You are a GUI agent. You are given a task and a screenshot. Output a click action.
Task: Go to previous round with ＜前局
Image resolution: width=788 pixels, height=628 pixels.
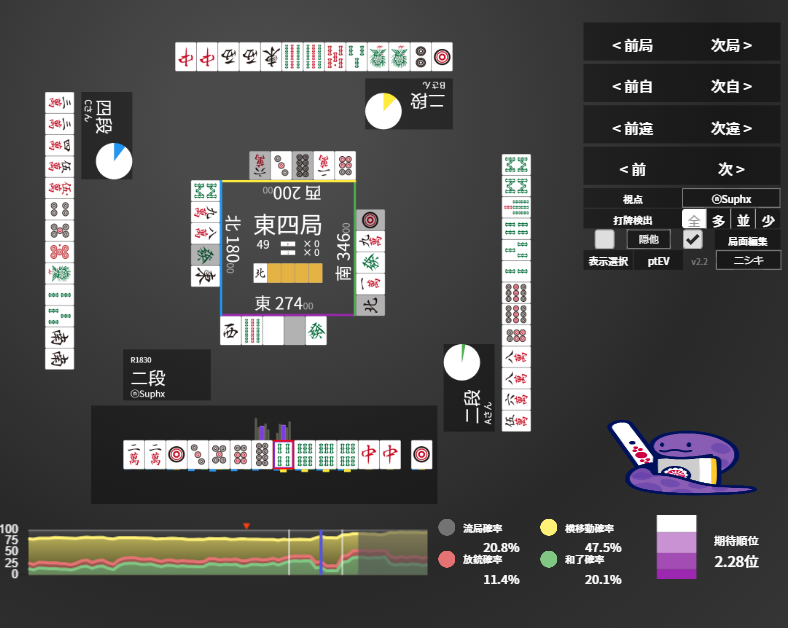pos(632,46)
